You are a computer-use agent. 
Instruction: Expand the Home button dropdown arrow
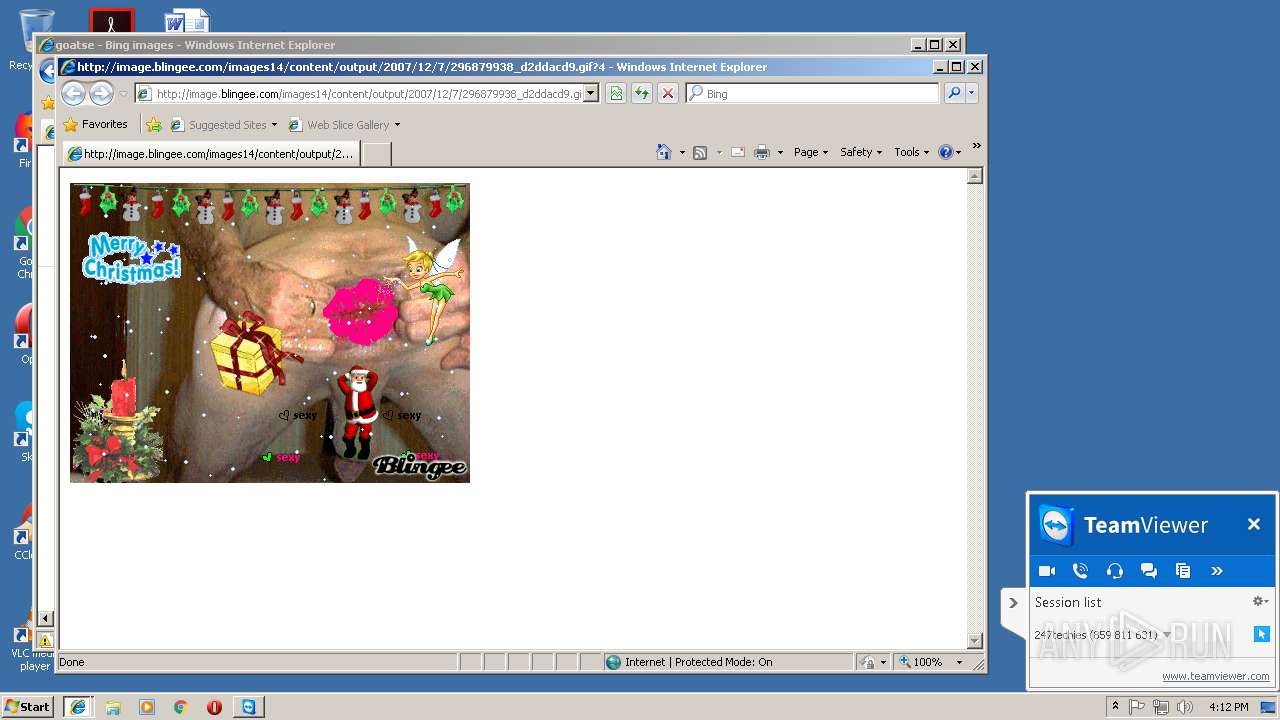coord(682,153)
